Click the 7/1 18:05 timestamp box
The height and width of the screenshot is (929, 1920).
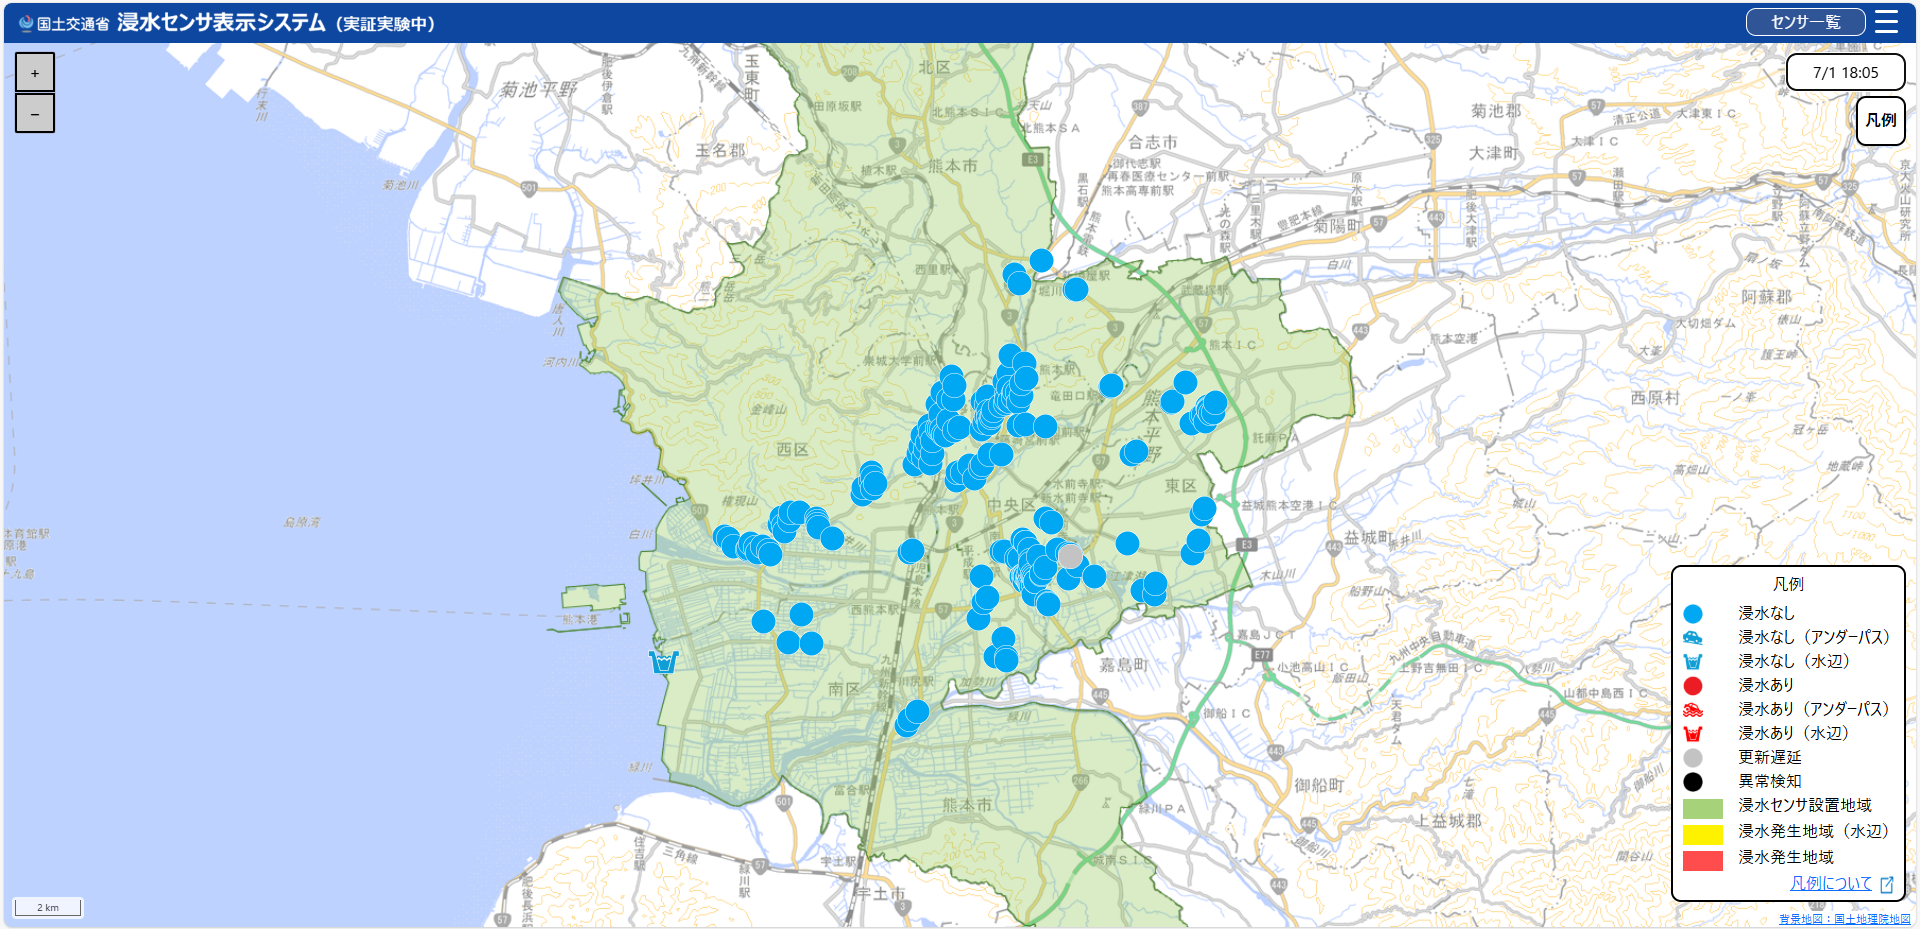[x=1845, y=72]
